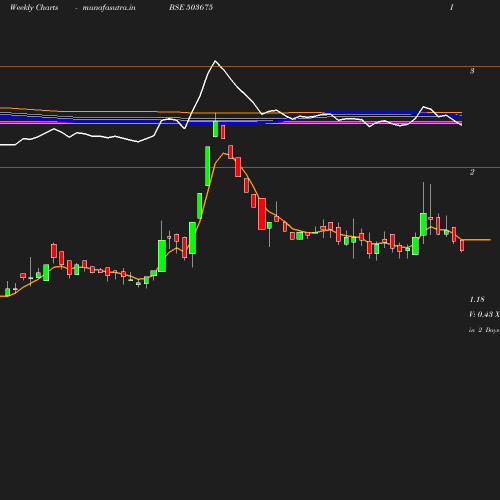The image size is (500, 500).
Task: Click the 'in 2 Days' text
Action: click(x=484, y=330)
